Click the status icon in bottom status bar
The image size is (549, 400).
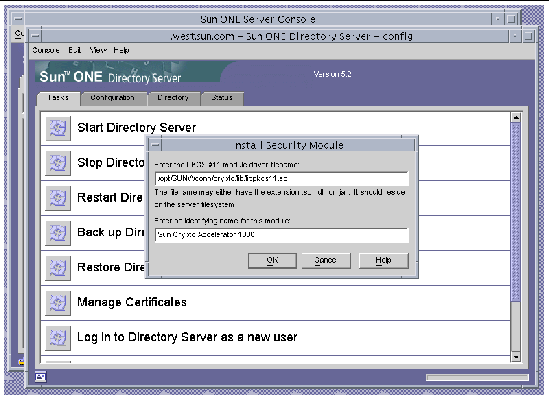(x=41, y=377)
